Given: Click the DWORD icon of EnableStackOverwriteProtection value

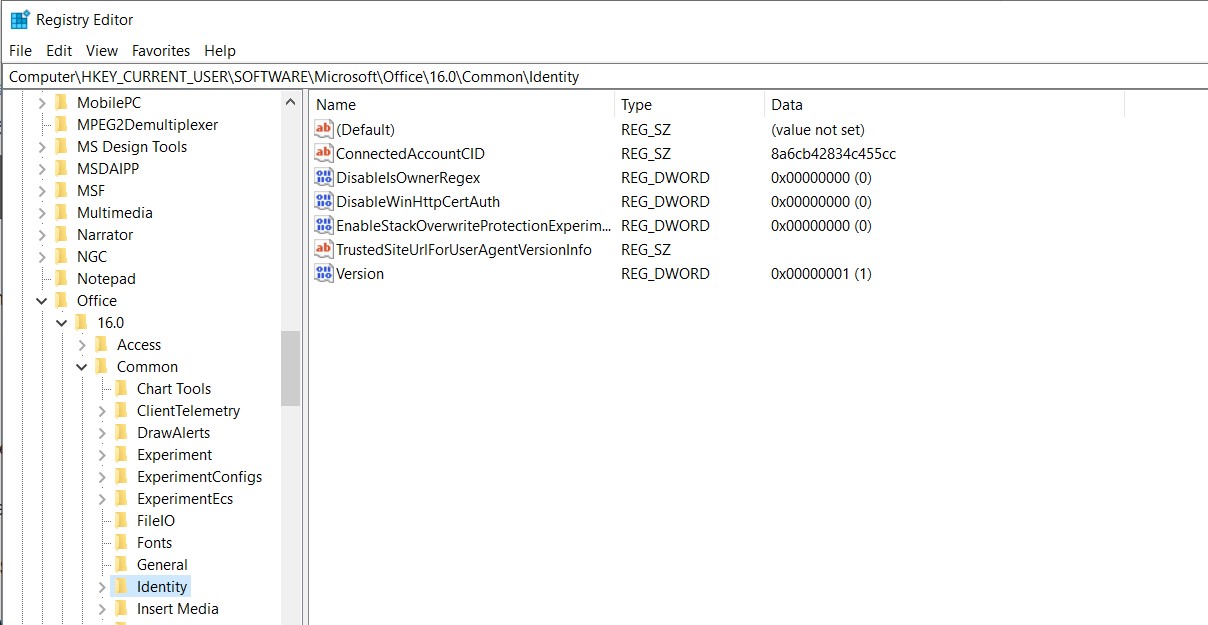Looking at the screenshot, I should pos(323,225).
